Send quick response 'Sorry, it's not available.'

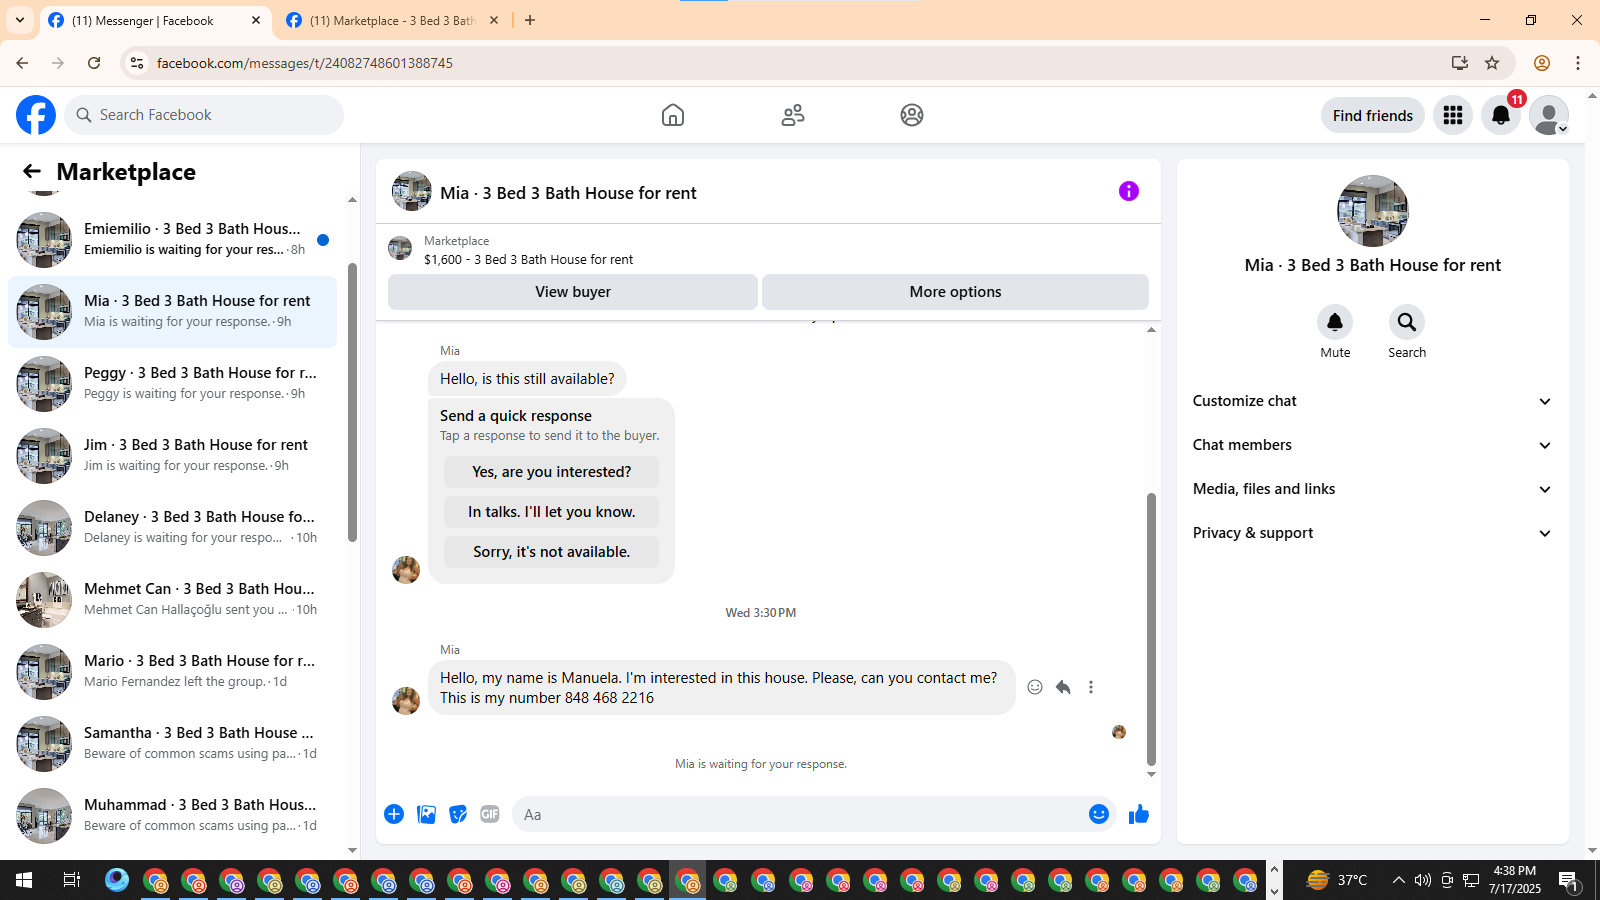click(552, 552)
